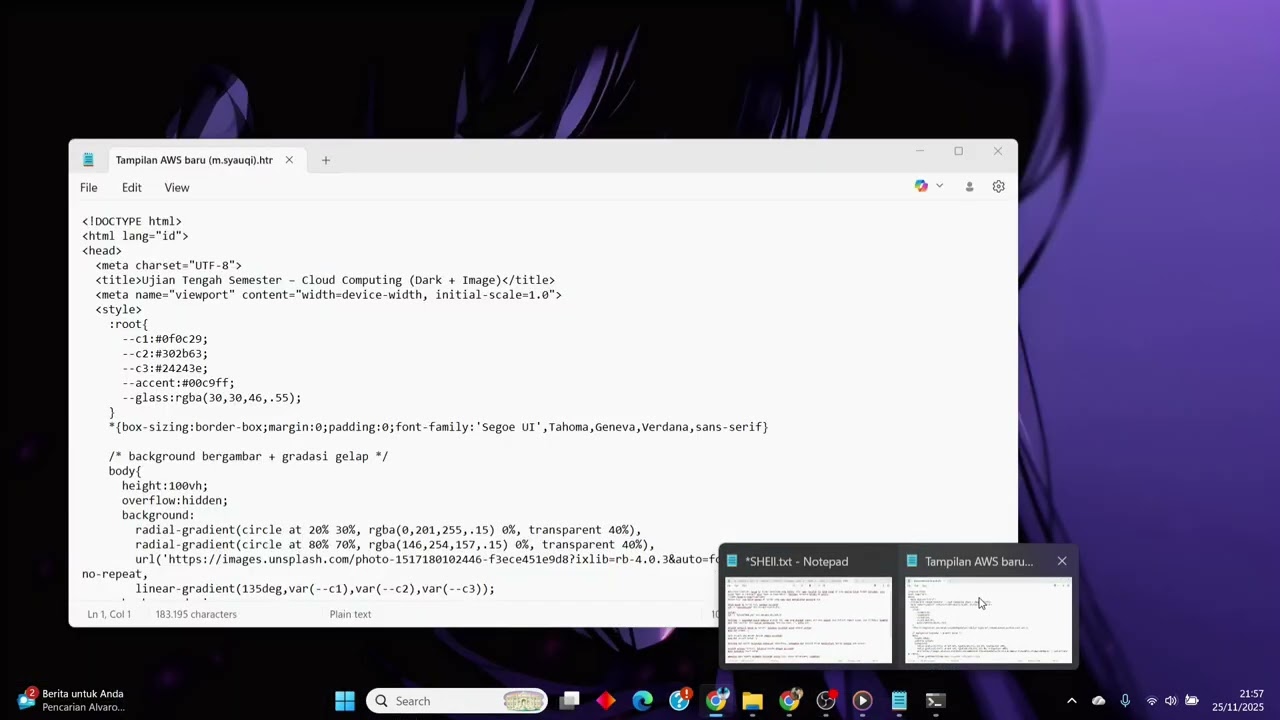Click the '--c1:#0f0c29;' line
The height and width of the screenshot is (720, 1280).
(x=165, y=339)
